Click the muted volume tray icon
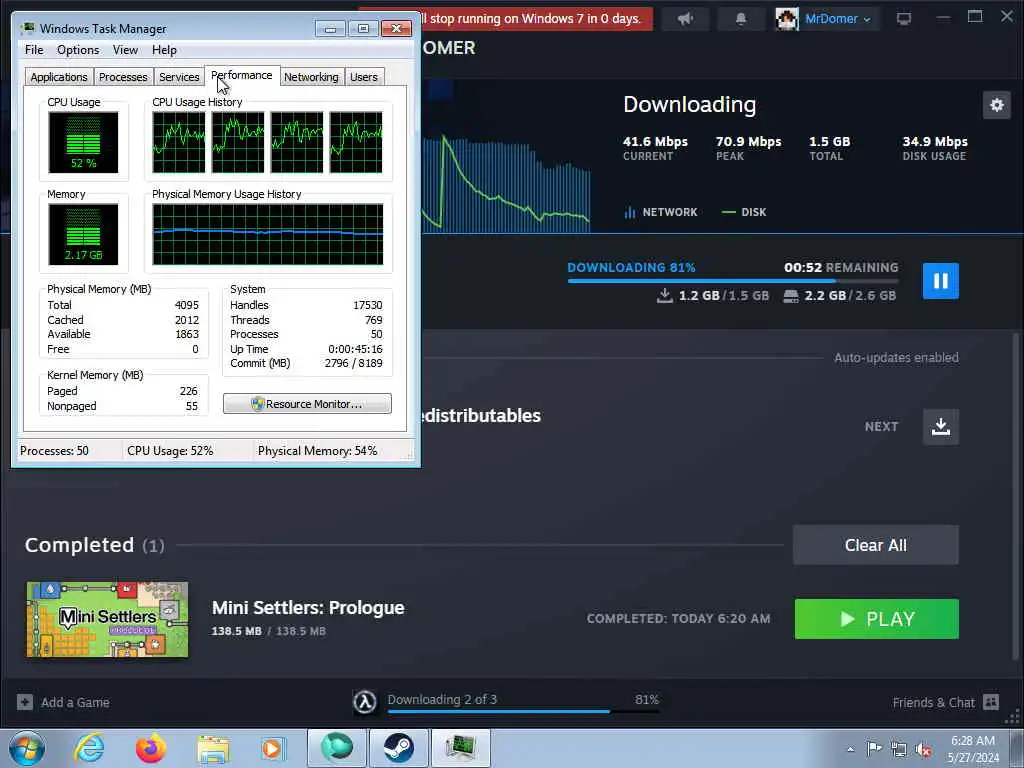 click(923, 749)
